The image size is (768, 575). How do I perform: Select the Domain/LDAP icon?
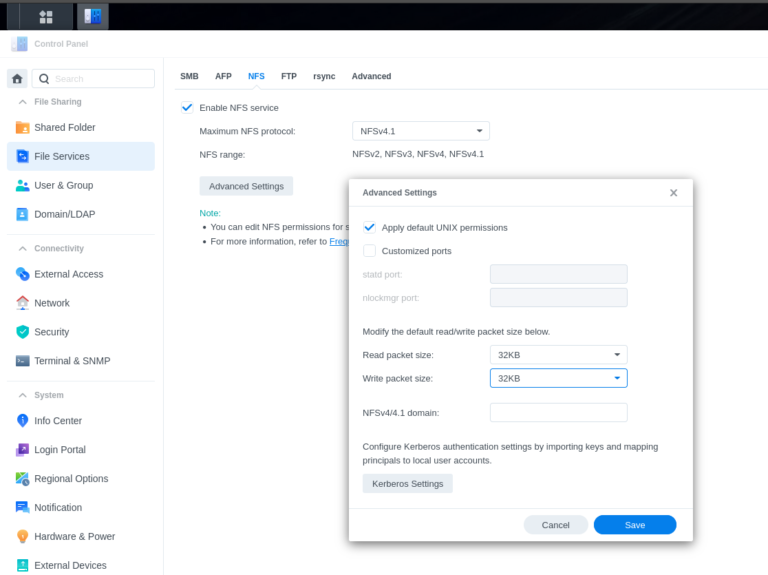pyautogui.click(x=23, y=214)
